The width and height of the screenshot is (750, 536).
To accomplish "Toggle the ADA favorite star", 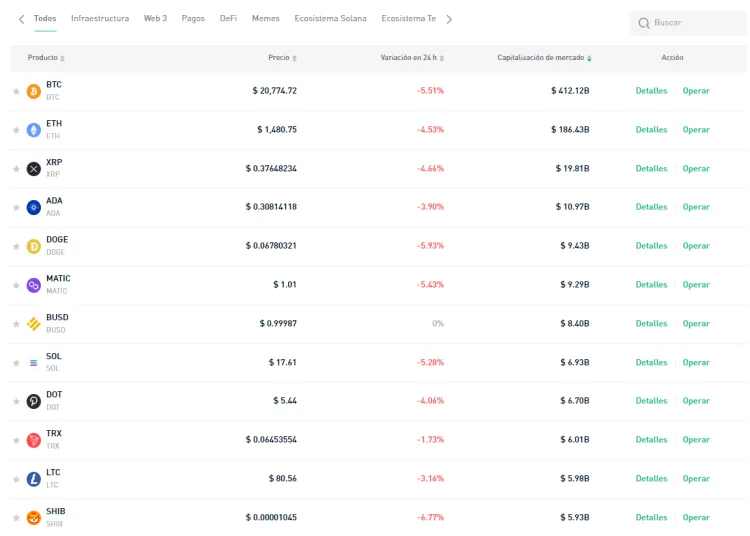I will tap(16, 208).
